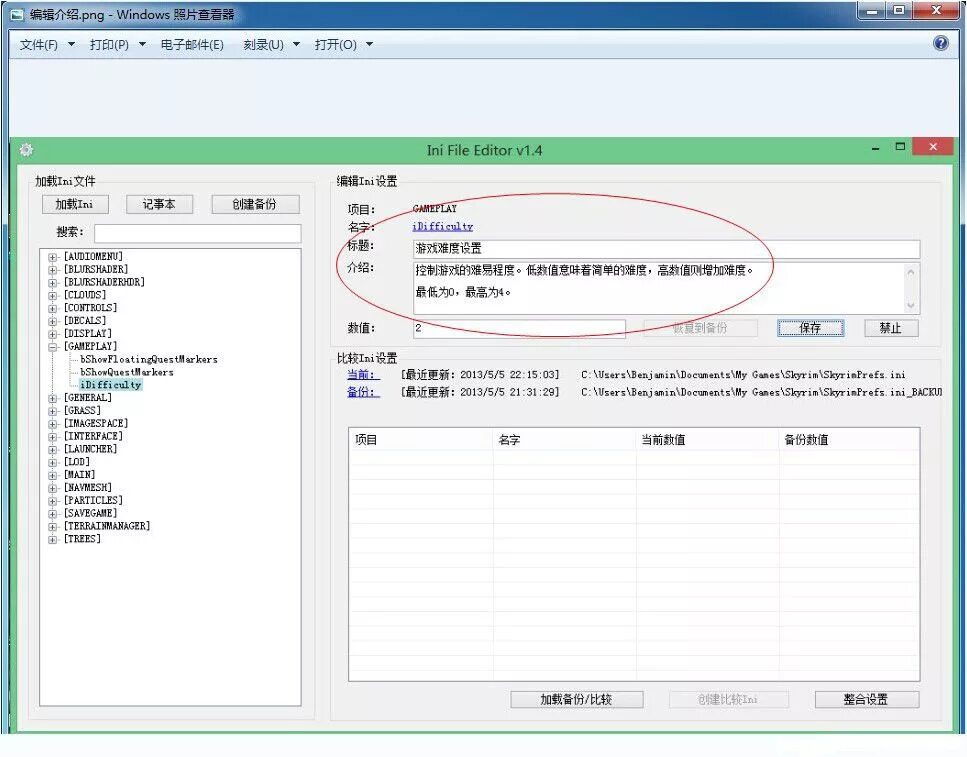Viewport: 967px width, 757px height.
Task: Open the 刻录(U) menu
Action: pos(263,44)
